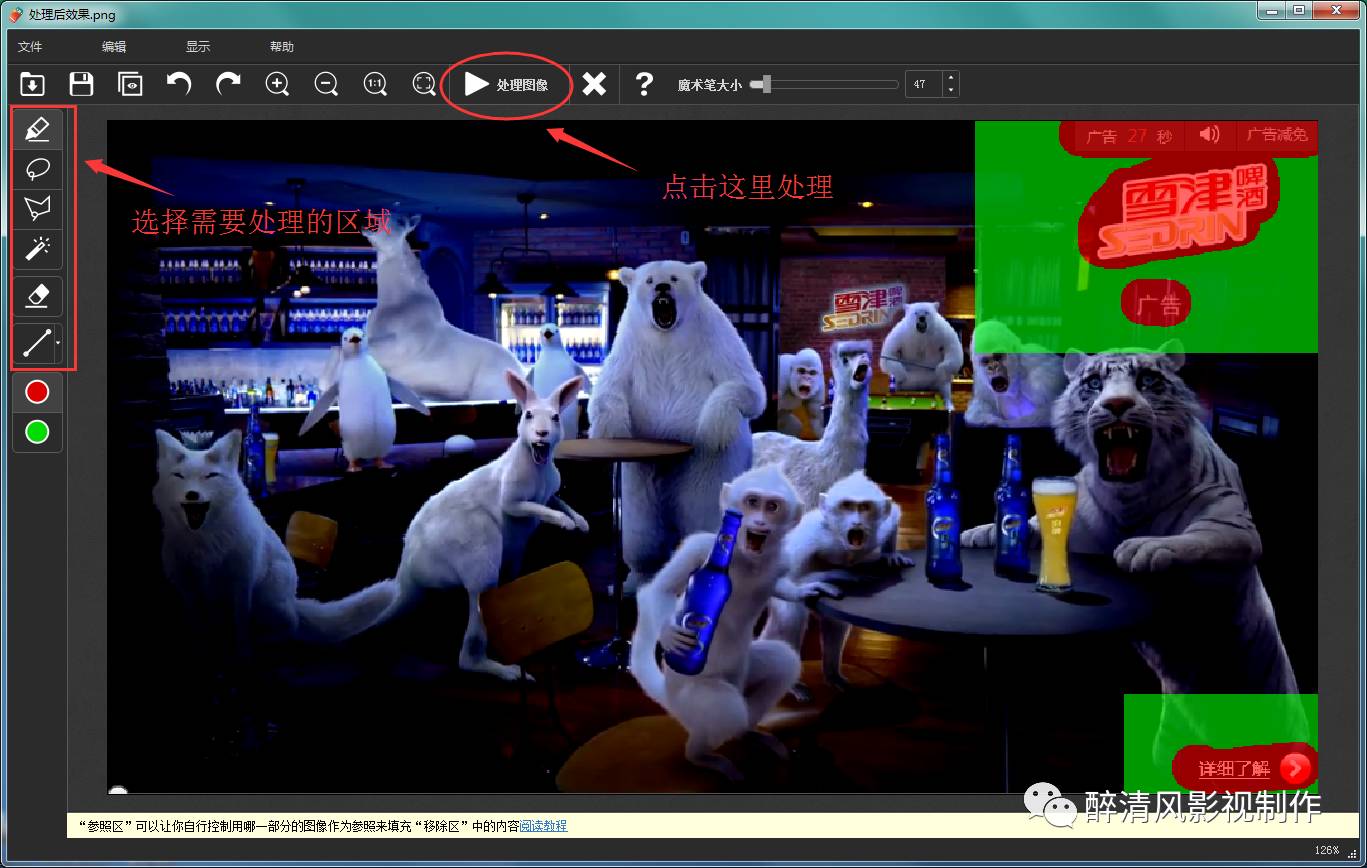Select the eraser tool
1367x868 pixels.
coord(37,296)
